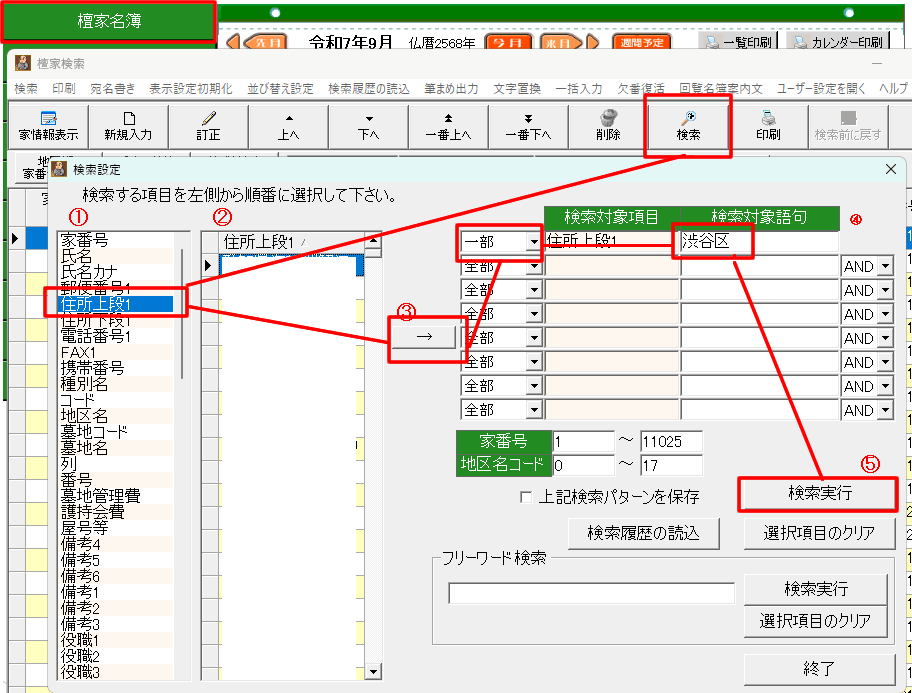Open the 表示設定初期化 menu
This screenshot has height=693, width=912.
(191, 88)
